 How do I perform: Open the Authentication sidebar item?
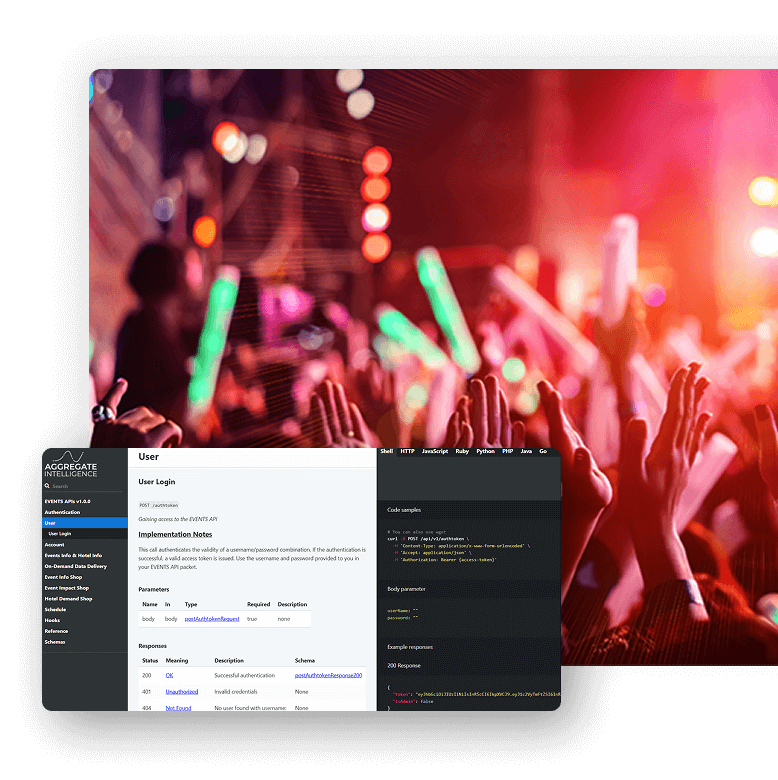[62, 512]
